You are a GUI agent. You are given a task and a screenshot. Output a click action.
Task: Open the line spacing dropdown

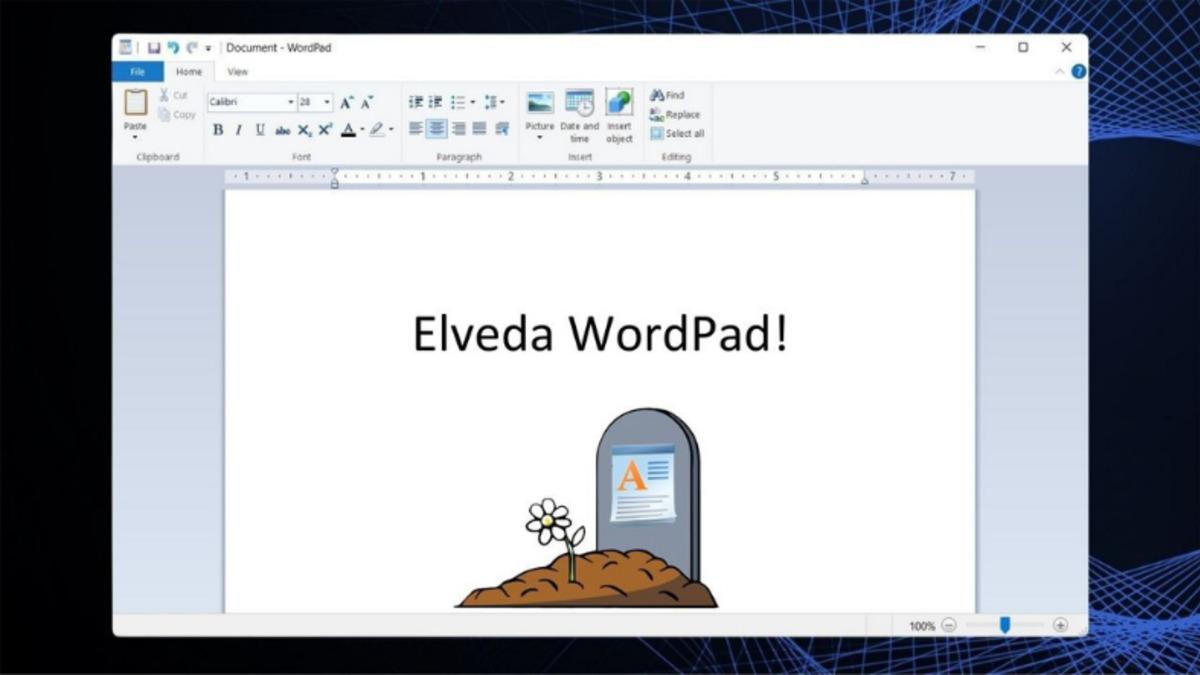503,101
